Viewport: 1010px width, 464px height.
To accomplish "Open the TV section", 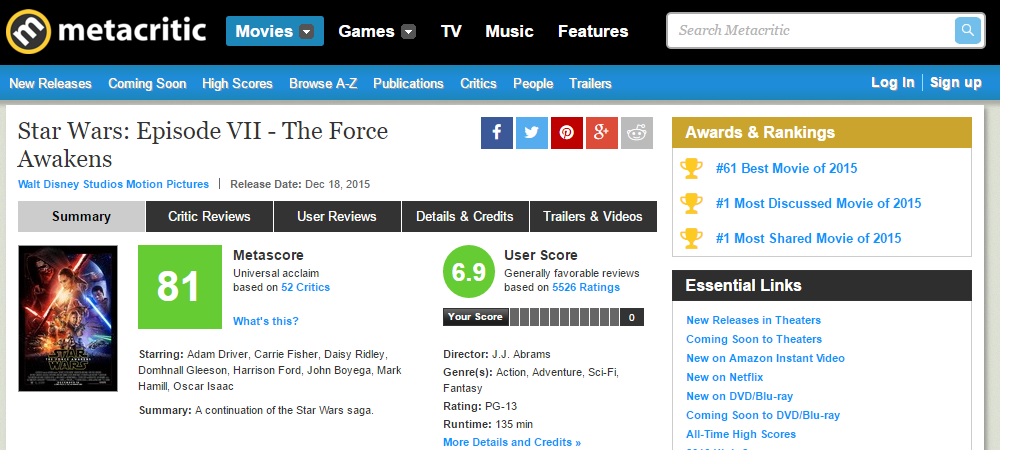I will pos(451,31).
